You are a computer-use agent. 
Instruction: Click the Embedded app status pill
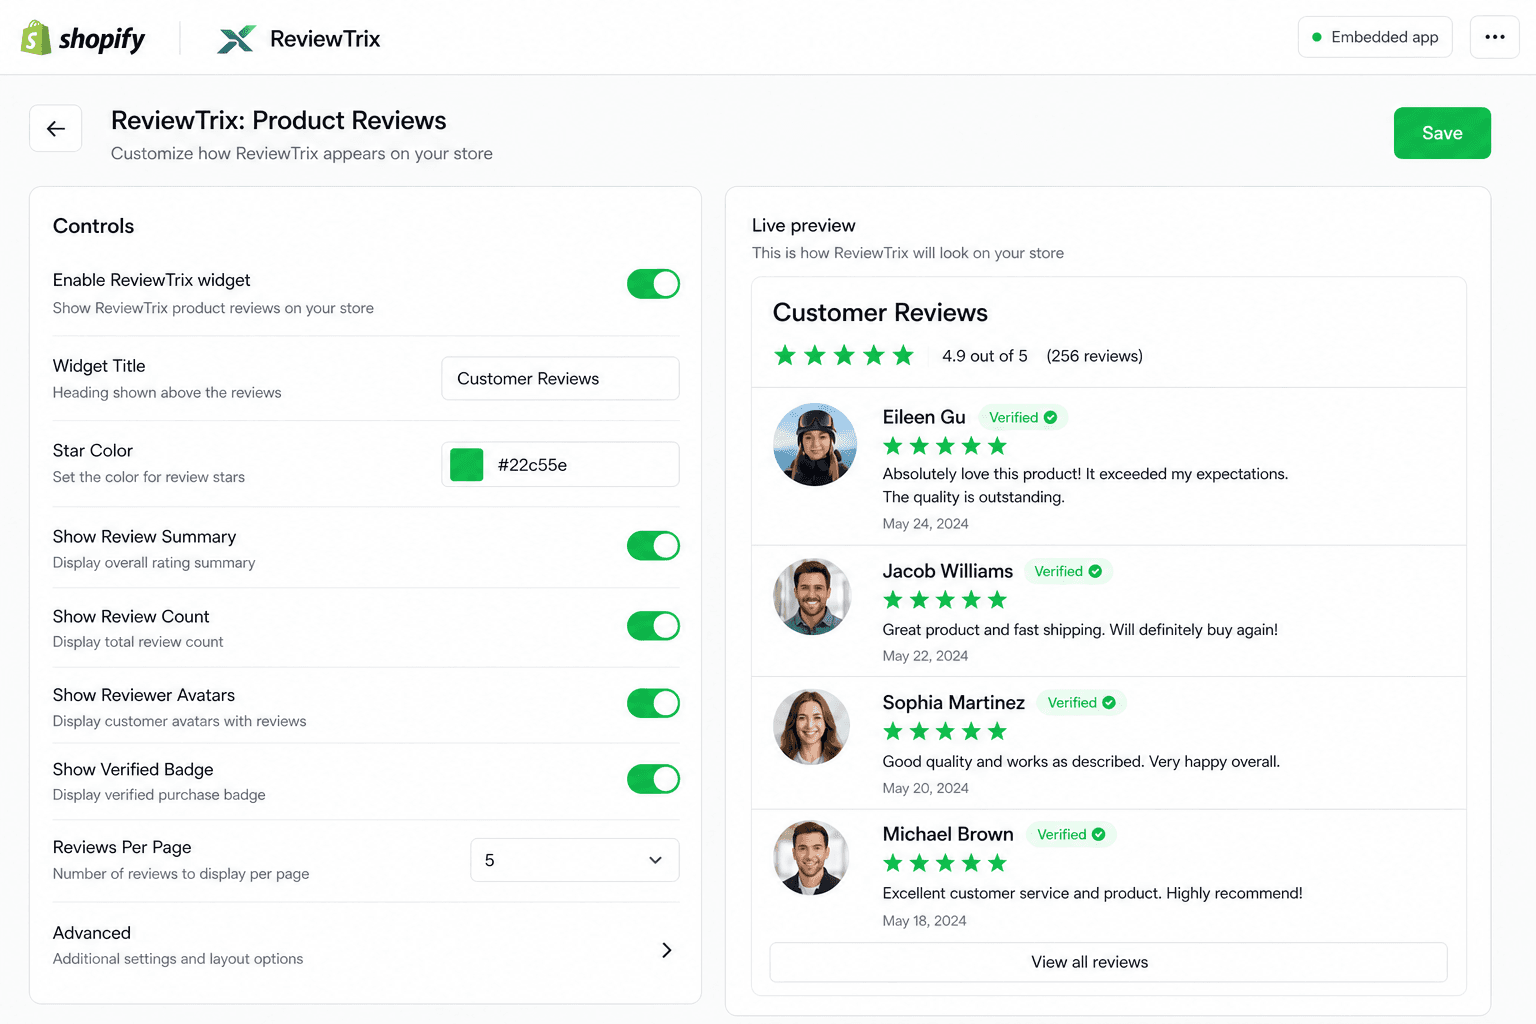[1375, 37]
